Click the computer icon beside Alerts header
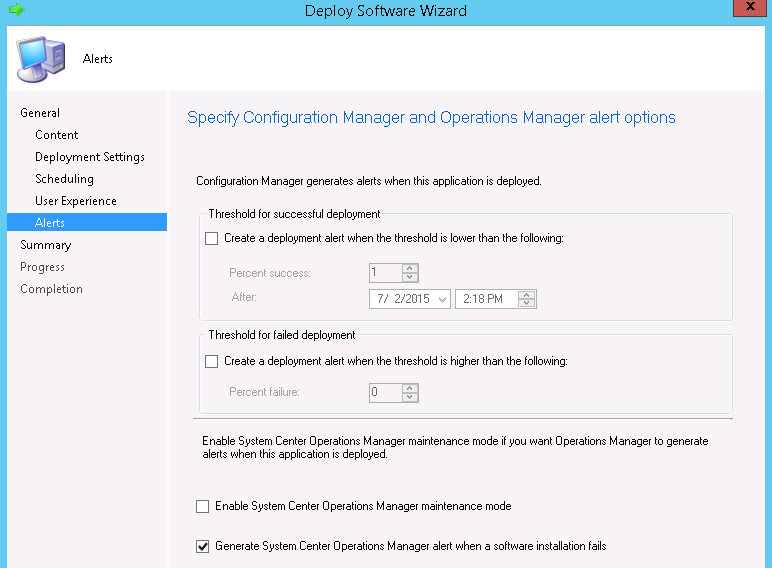 click(41, 58)
